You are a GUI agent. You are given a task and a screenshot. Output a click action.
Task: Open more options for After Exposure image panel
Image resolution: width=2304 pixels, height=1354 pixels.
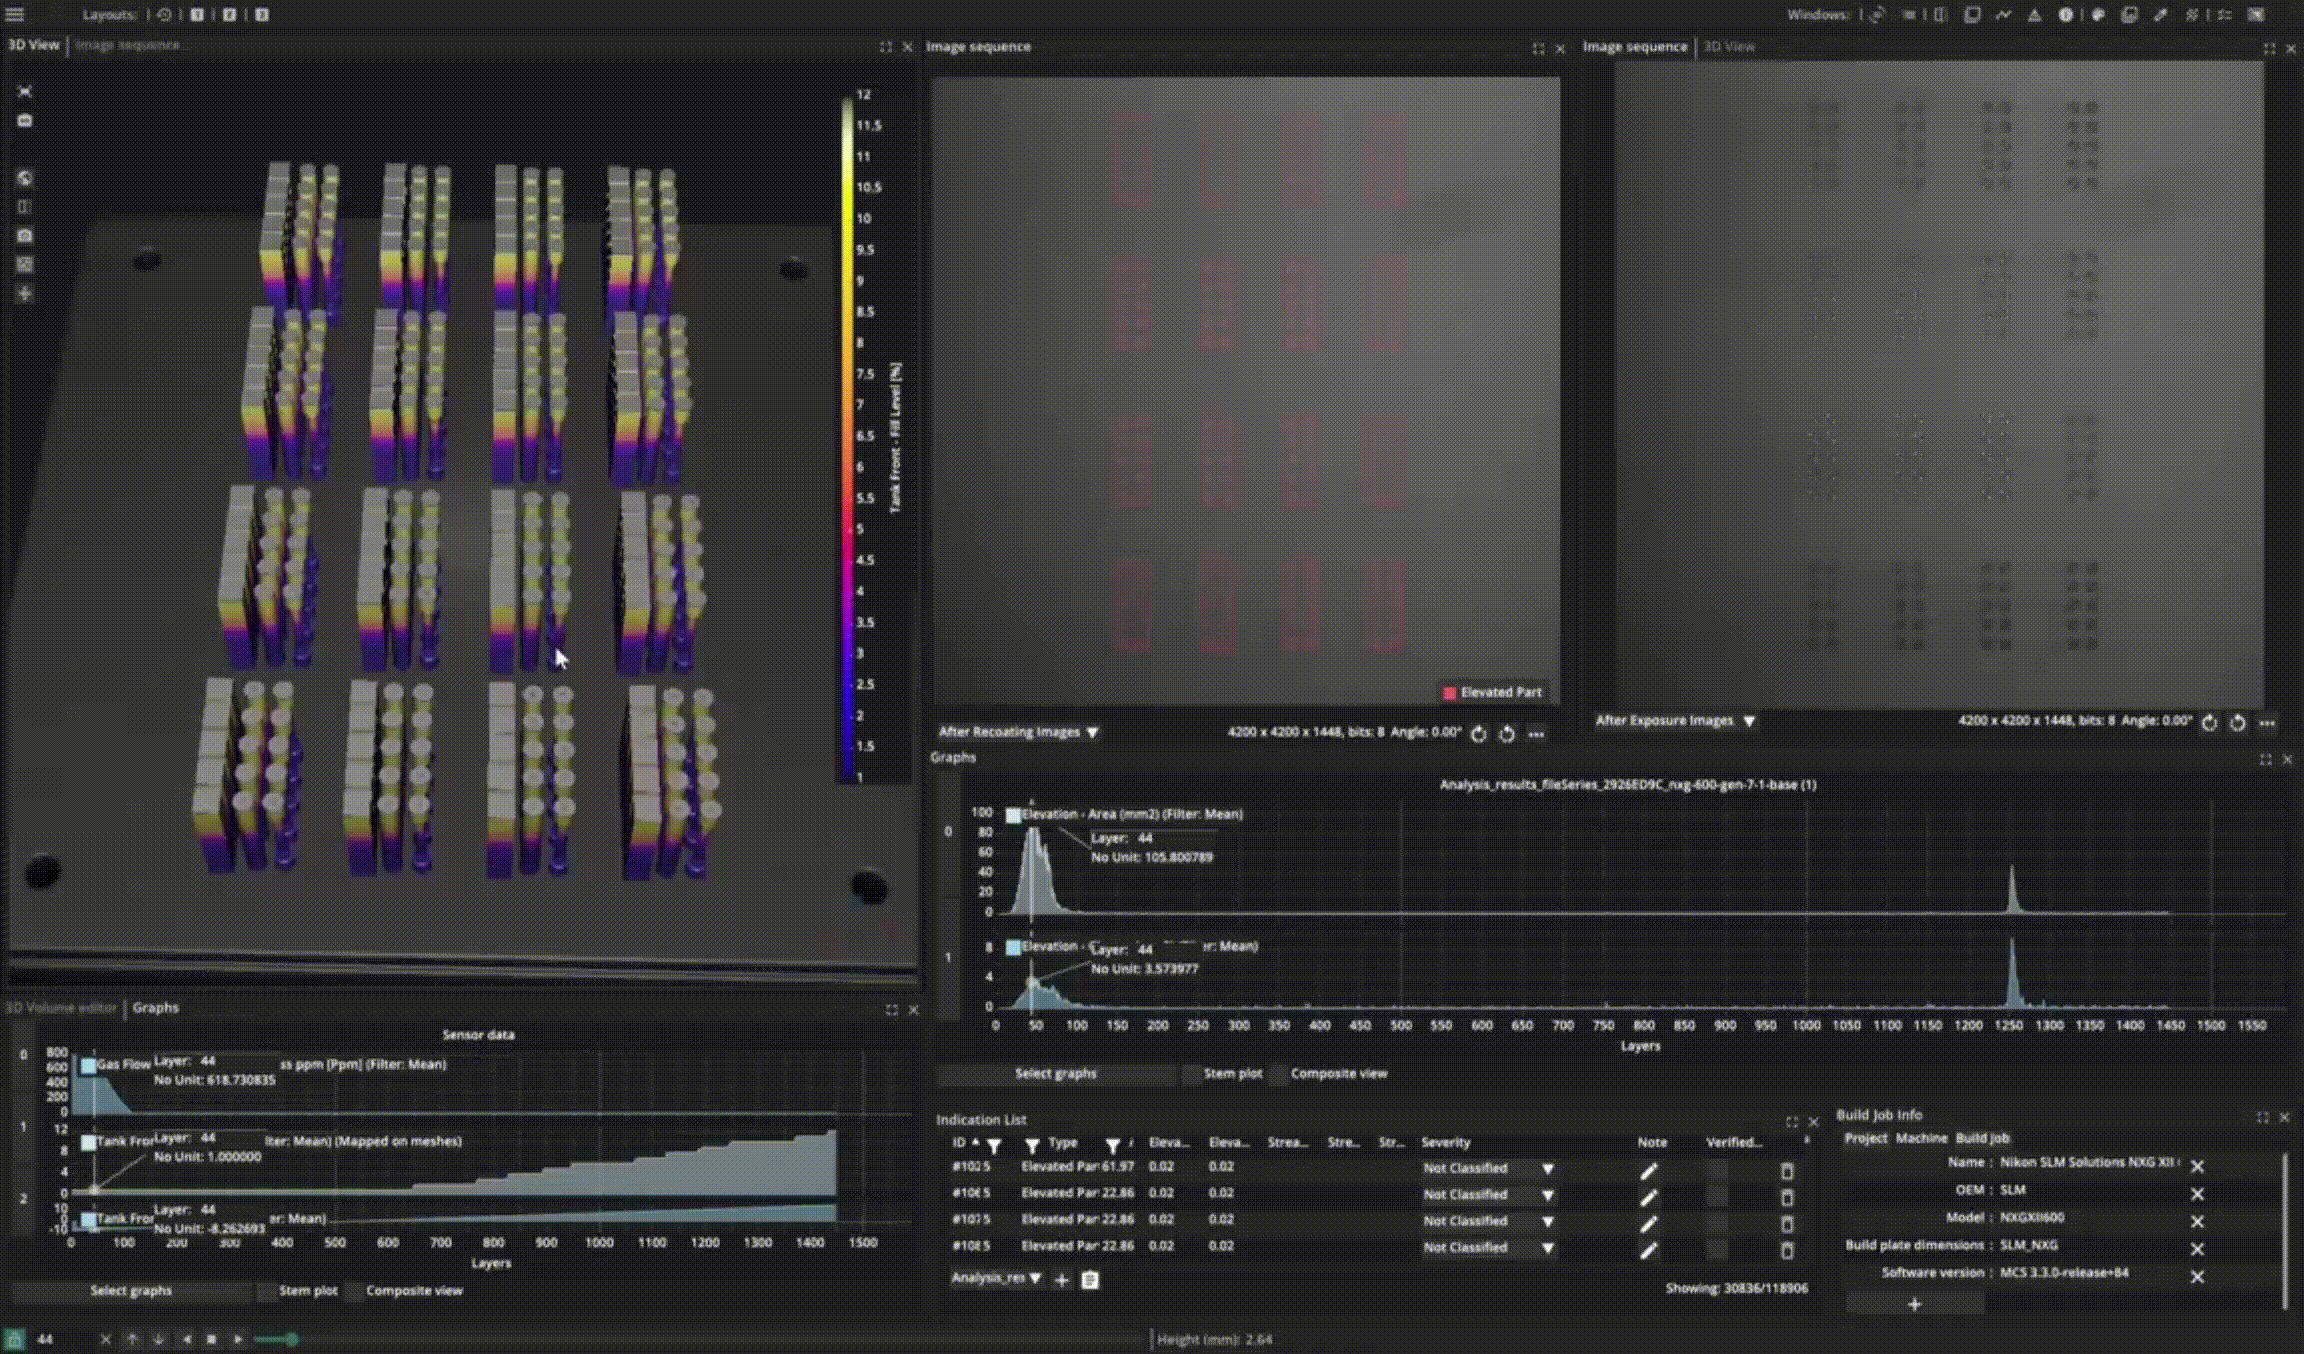[2267, 722]
